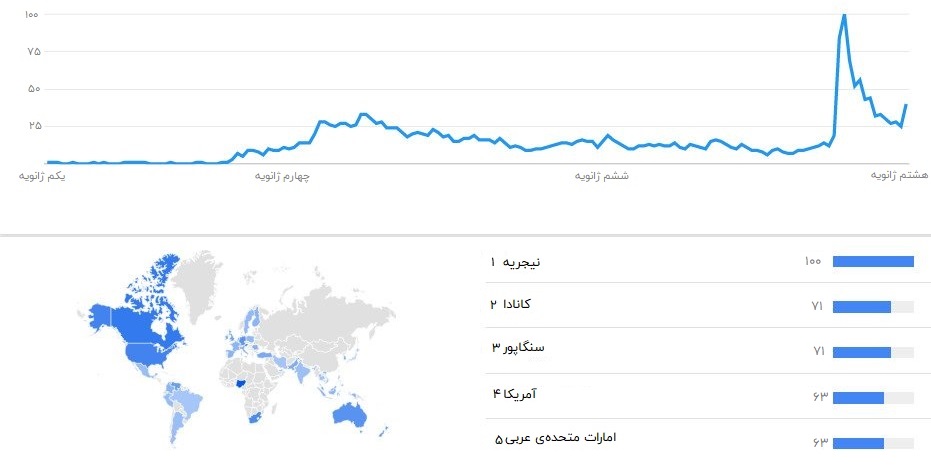Click the bar for the United Arab Emirates
Image resolution: width=931 pixels, height=473 pixels.
tap(858, 443)
